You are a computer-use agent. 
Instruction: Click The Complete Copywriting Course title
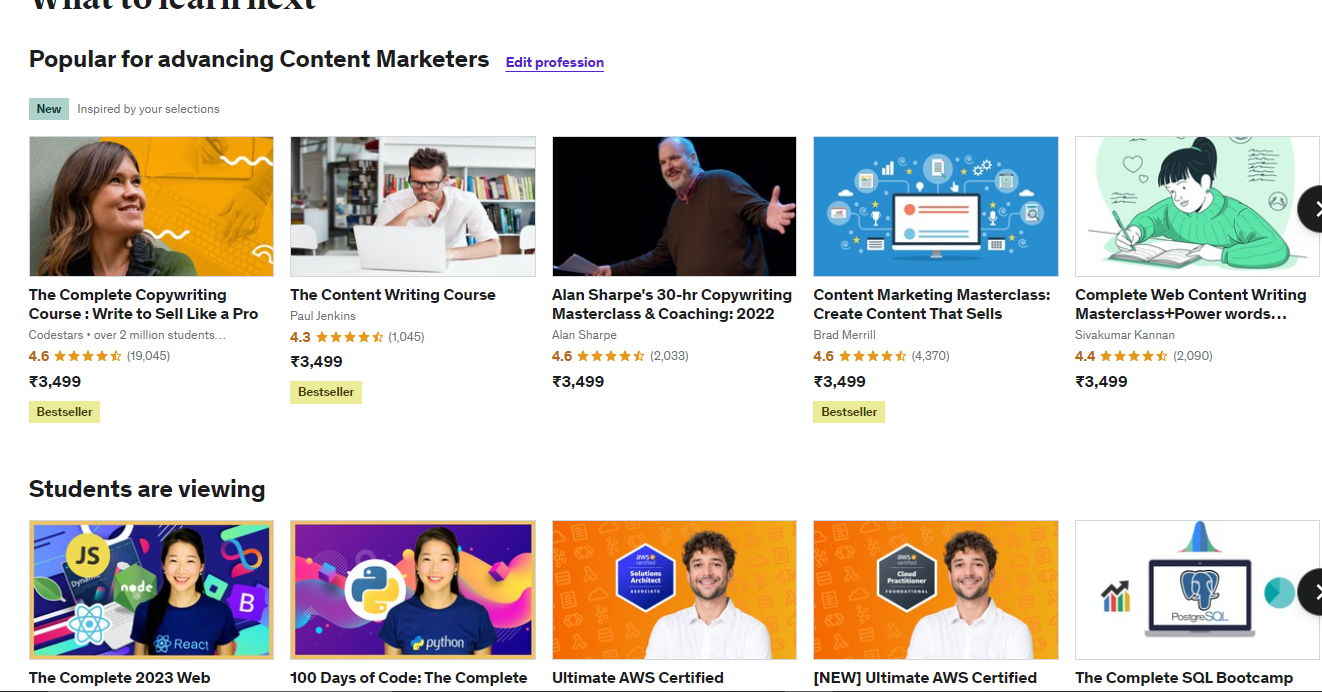(144, 304)
